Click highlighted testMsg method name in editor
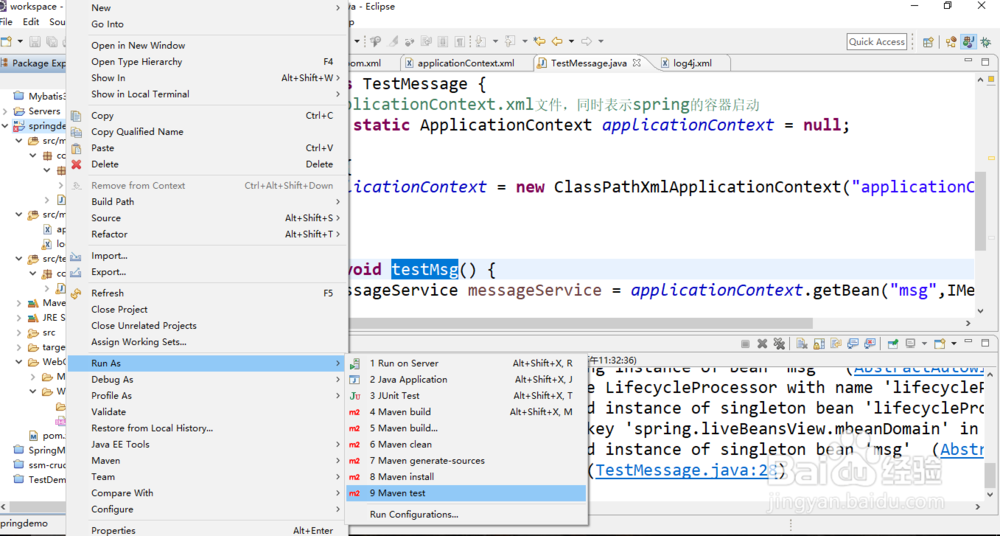 425,269
